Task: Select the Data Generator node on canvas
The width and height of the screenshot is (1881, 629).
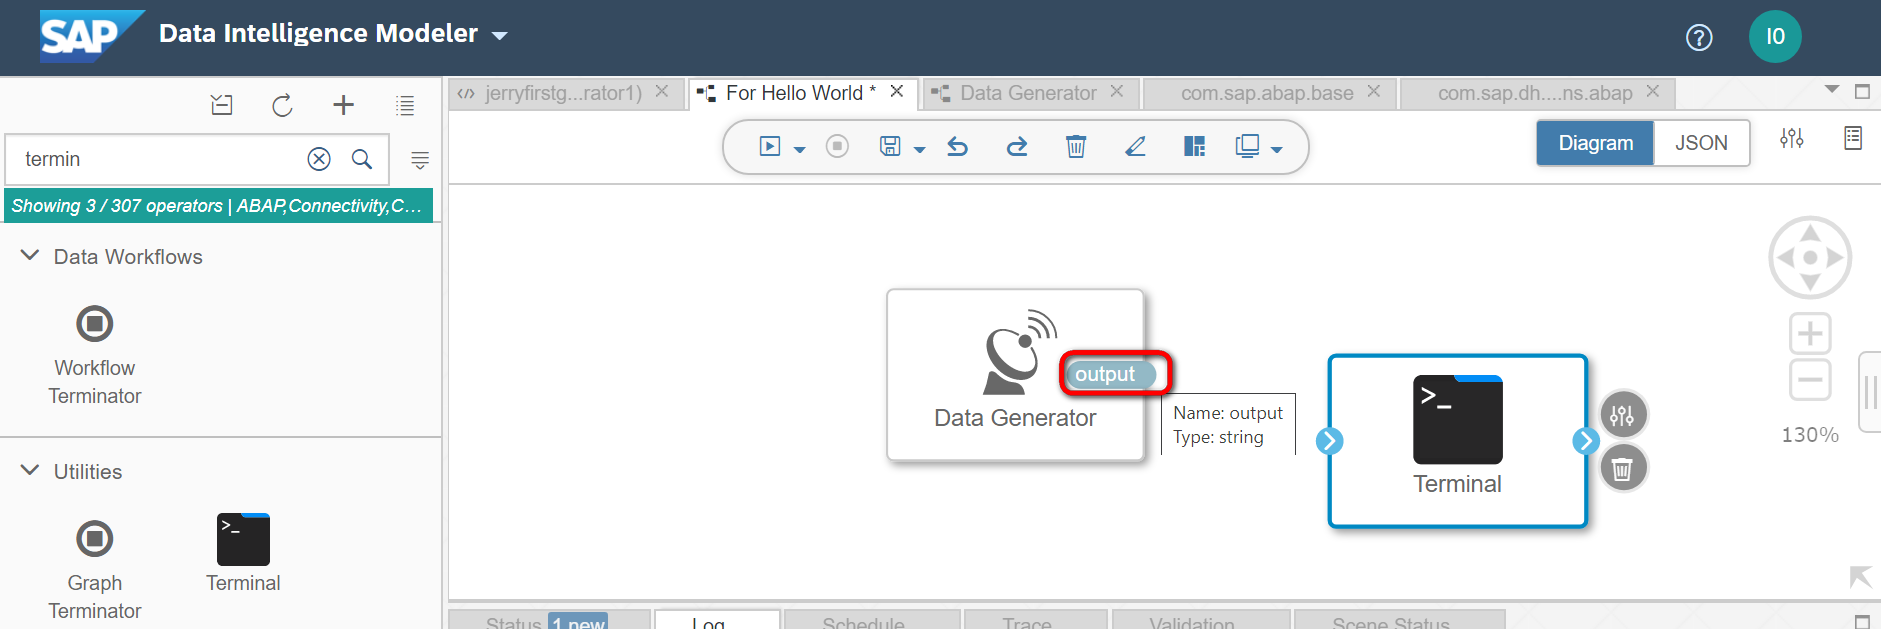Action: tap(1014, 375)
